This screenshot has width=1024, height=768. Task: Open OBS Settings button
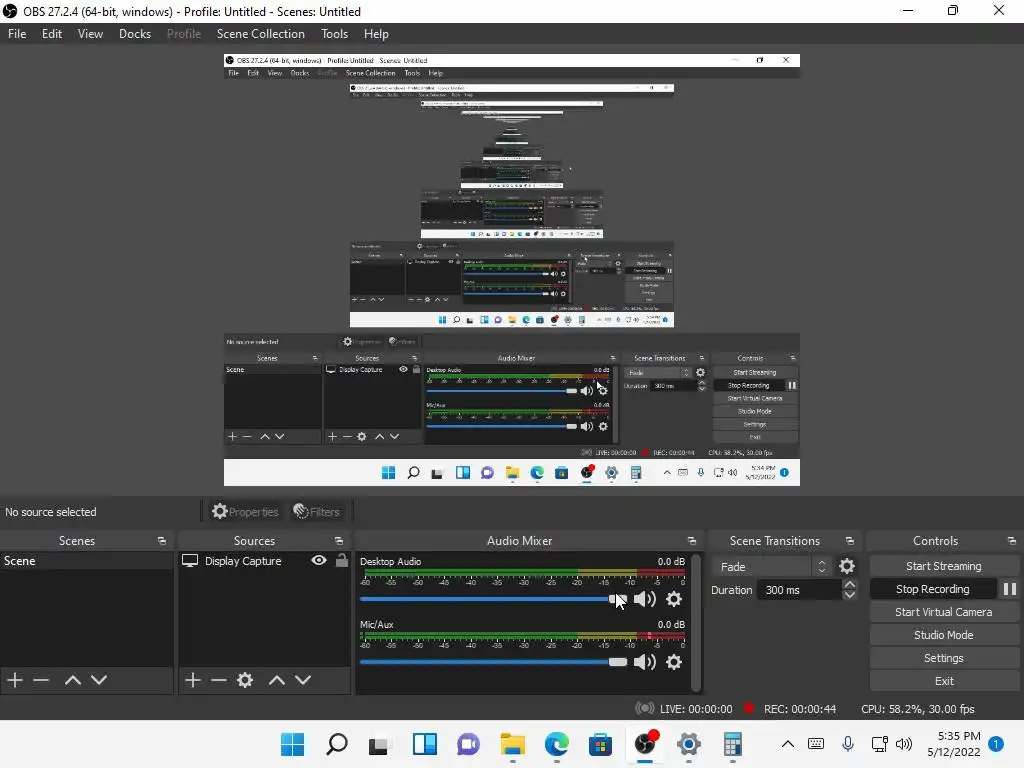(944, 658)
